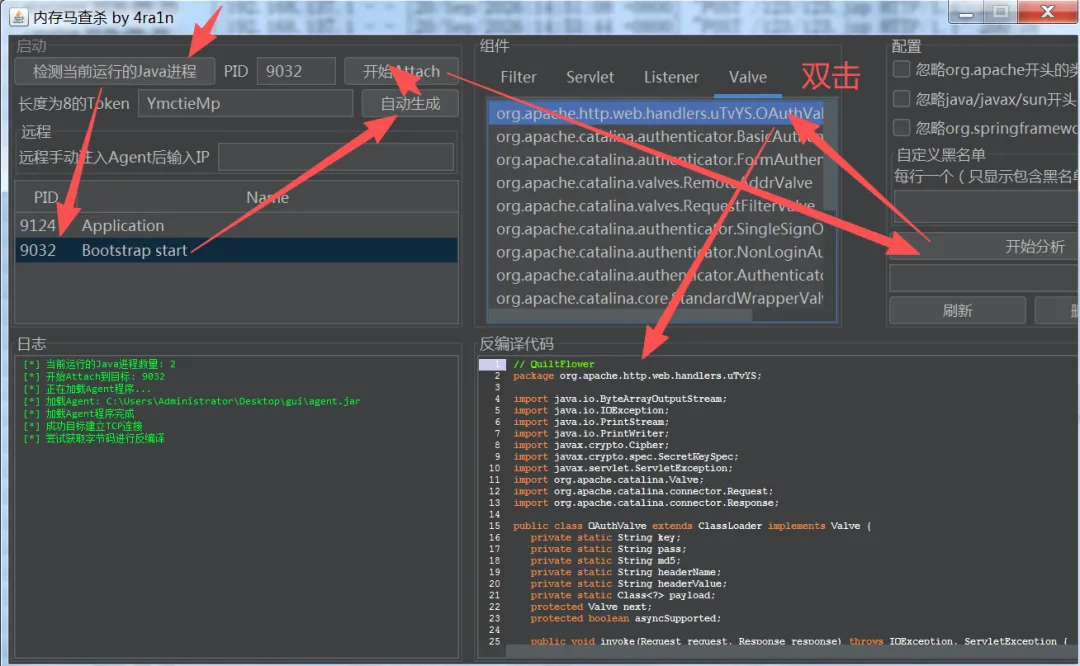Click the 8-character Token field
The image size is (1080, 666).
(245, 104)
